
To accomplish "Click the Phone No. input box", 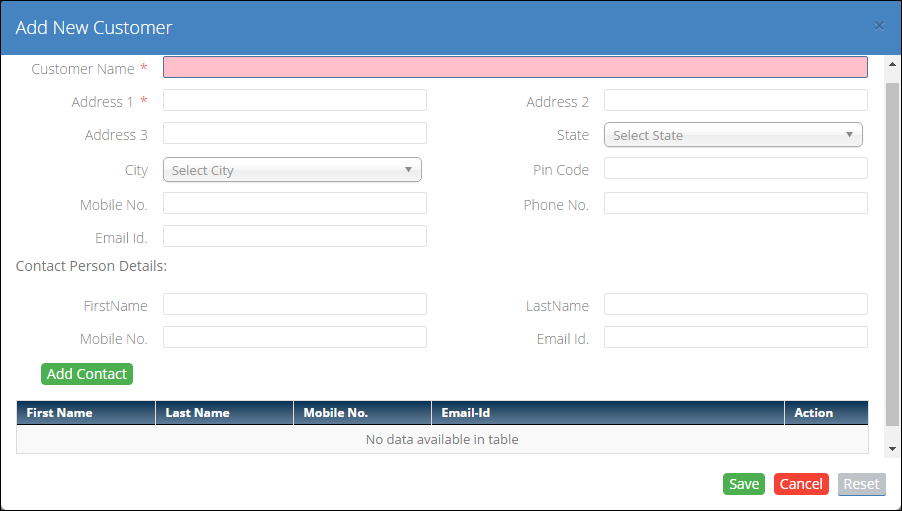I will pos(735,203).
